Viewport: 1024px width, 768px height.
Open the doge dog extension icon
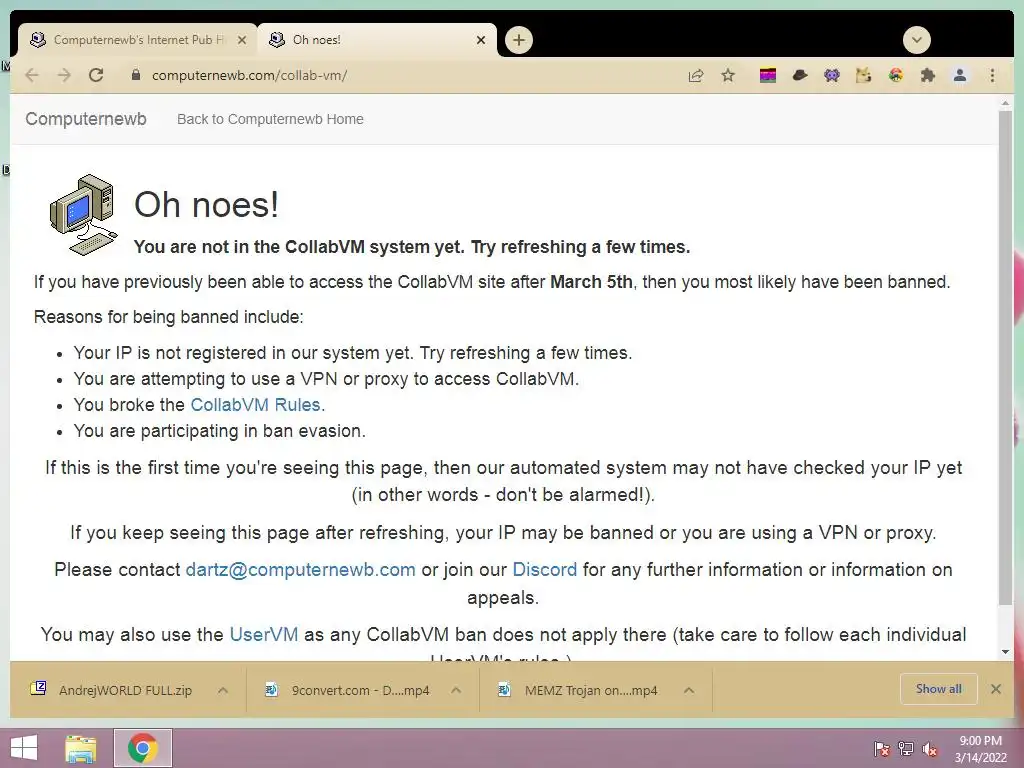tap(863, 76)
